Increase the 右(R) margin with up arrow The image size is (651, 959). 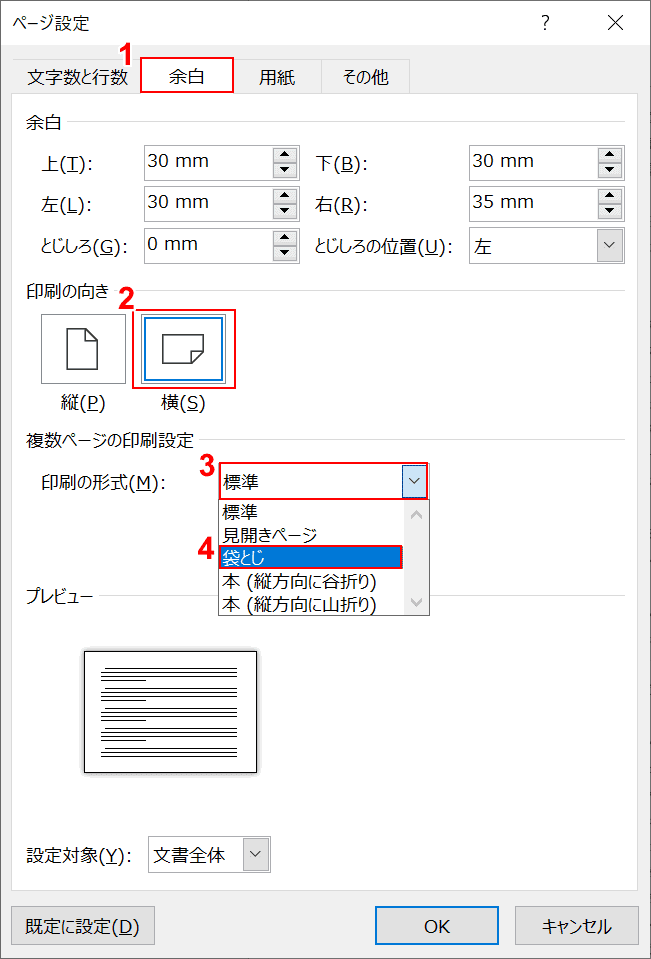coord(609,196)
